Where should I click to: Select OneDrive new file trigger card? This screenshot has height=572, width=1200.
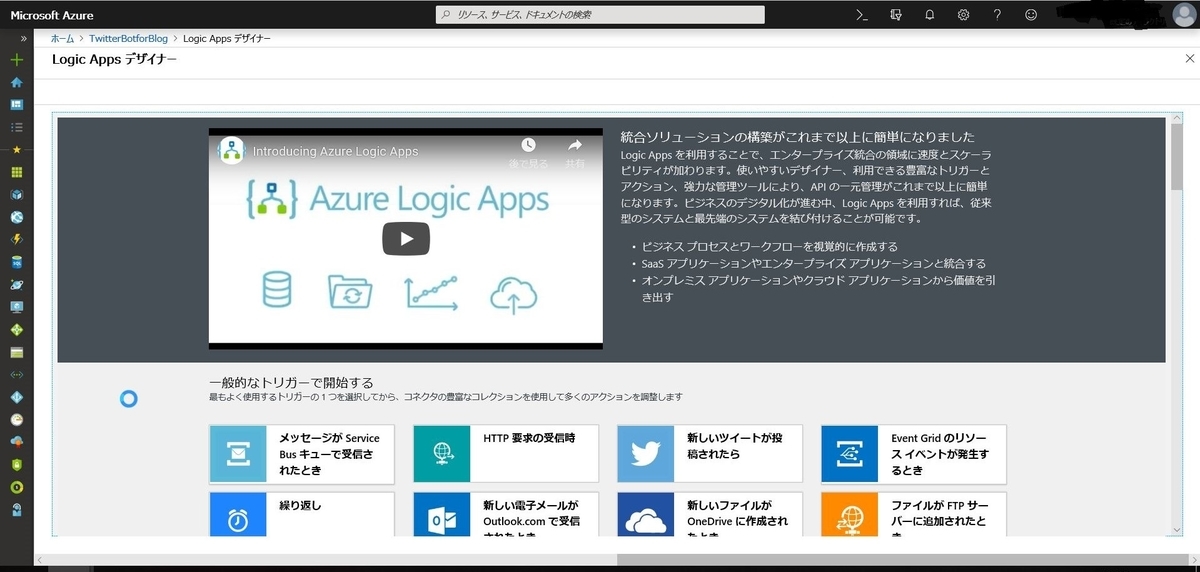coord(710,513)
